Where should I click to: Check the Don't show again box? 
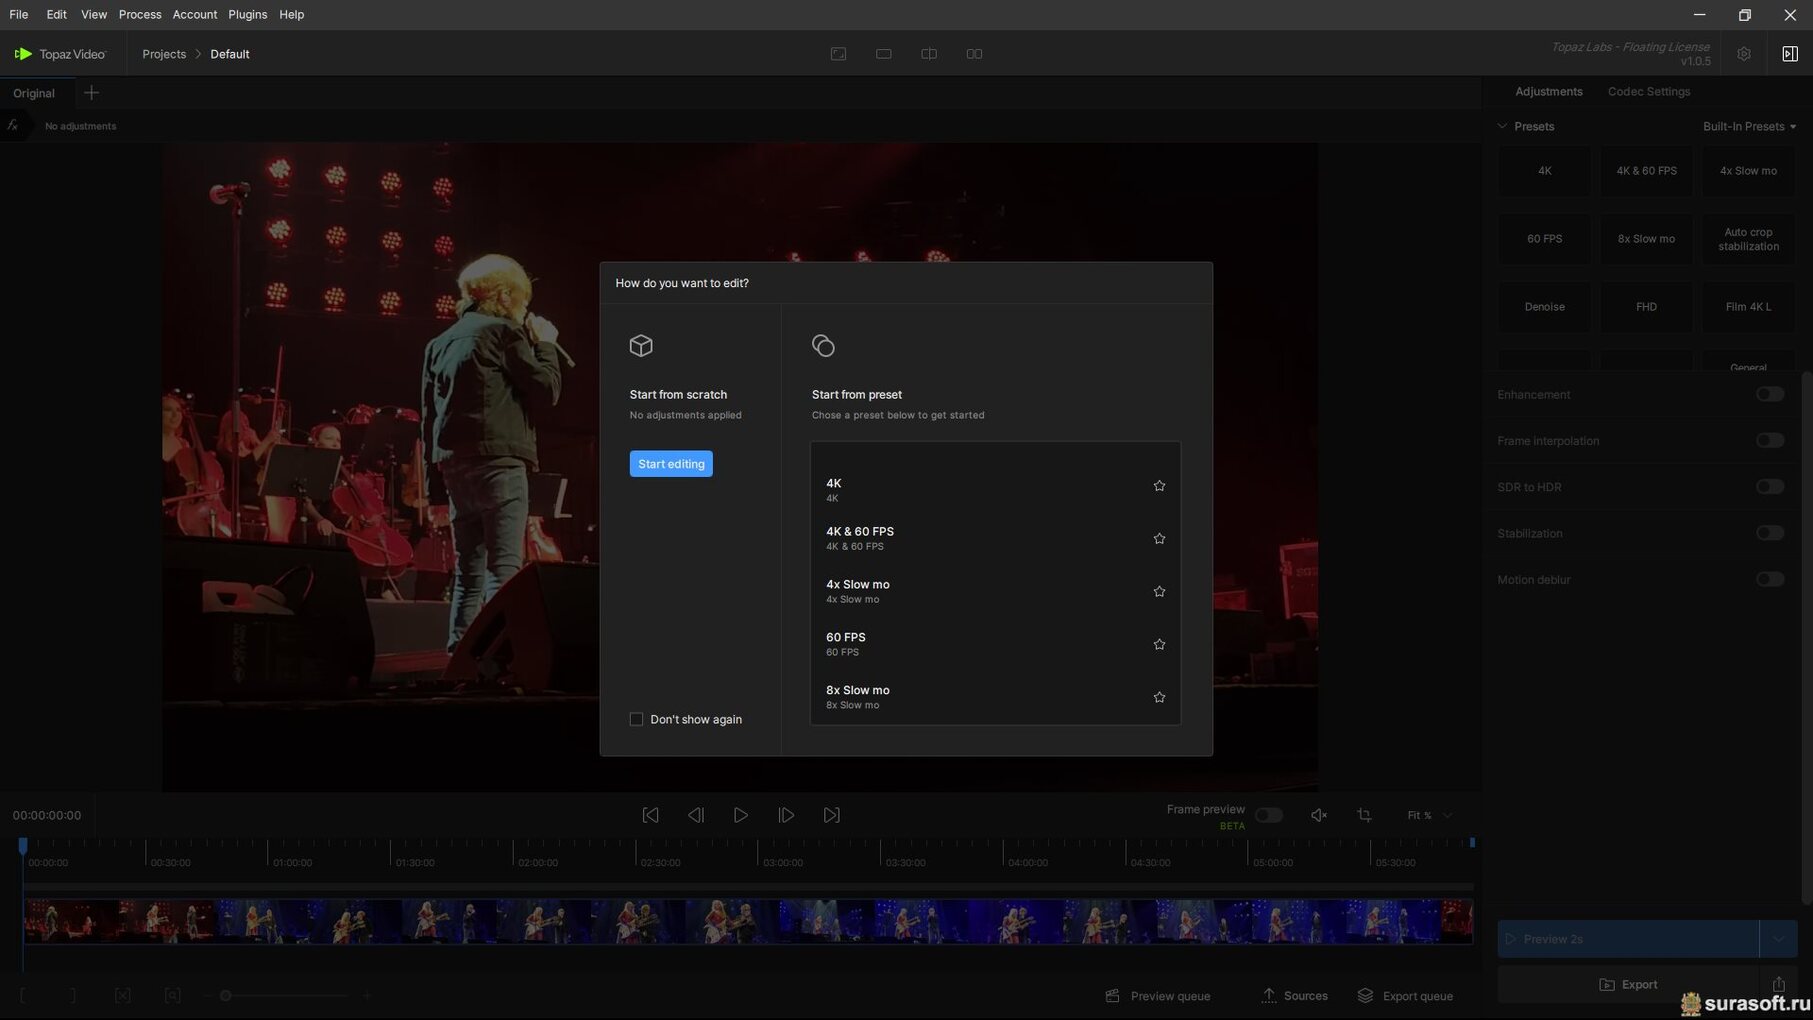point(636,719)
